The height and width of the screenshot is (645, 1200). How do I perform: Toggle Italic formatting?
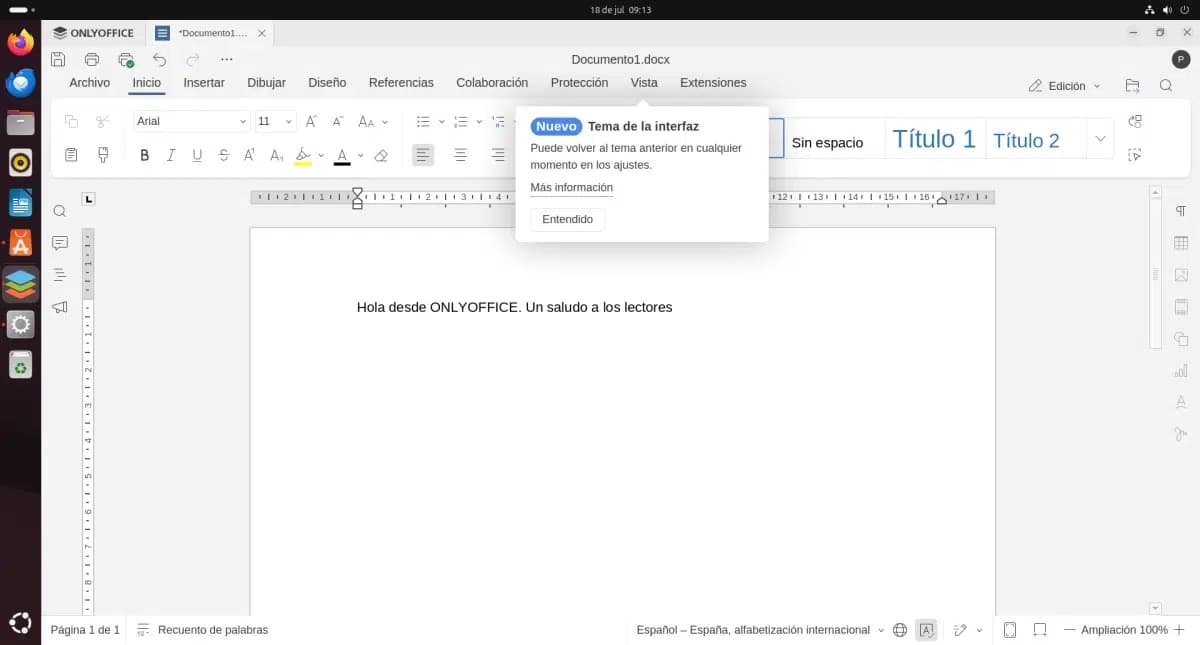[171, 155]
